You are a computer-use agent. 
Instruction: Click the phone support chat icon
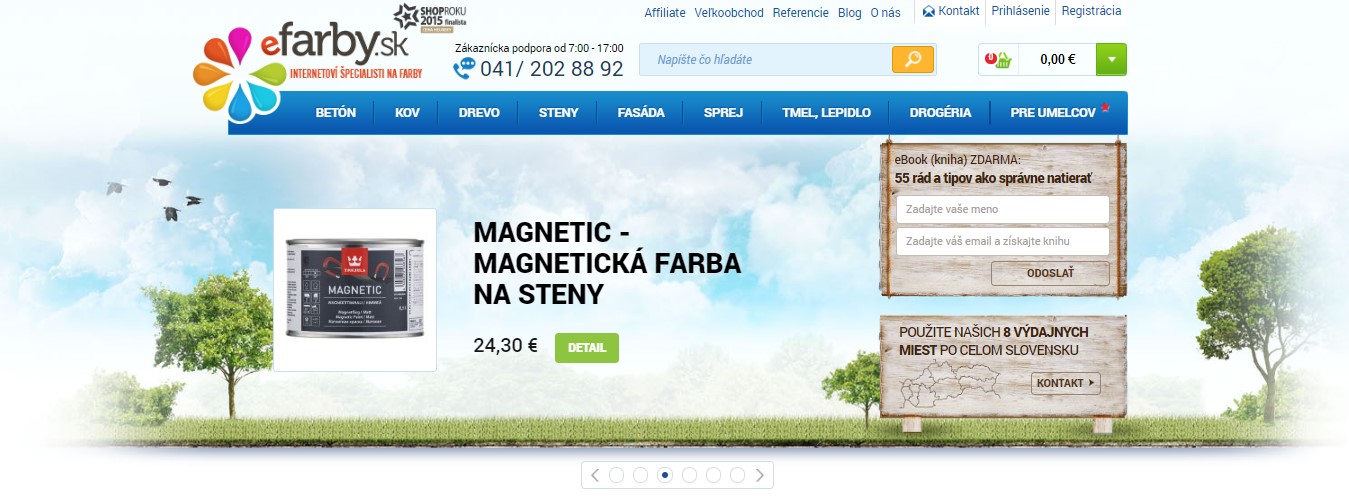coord(465,68)
